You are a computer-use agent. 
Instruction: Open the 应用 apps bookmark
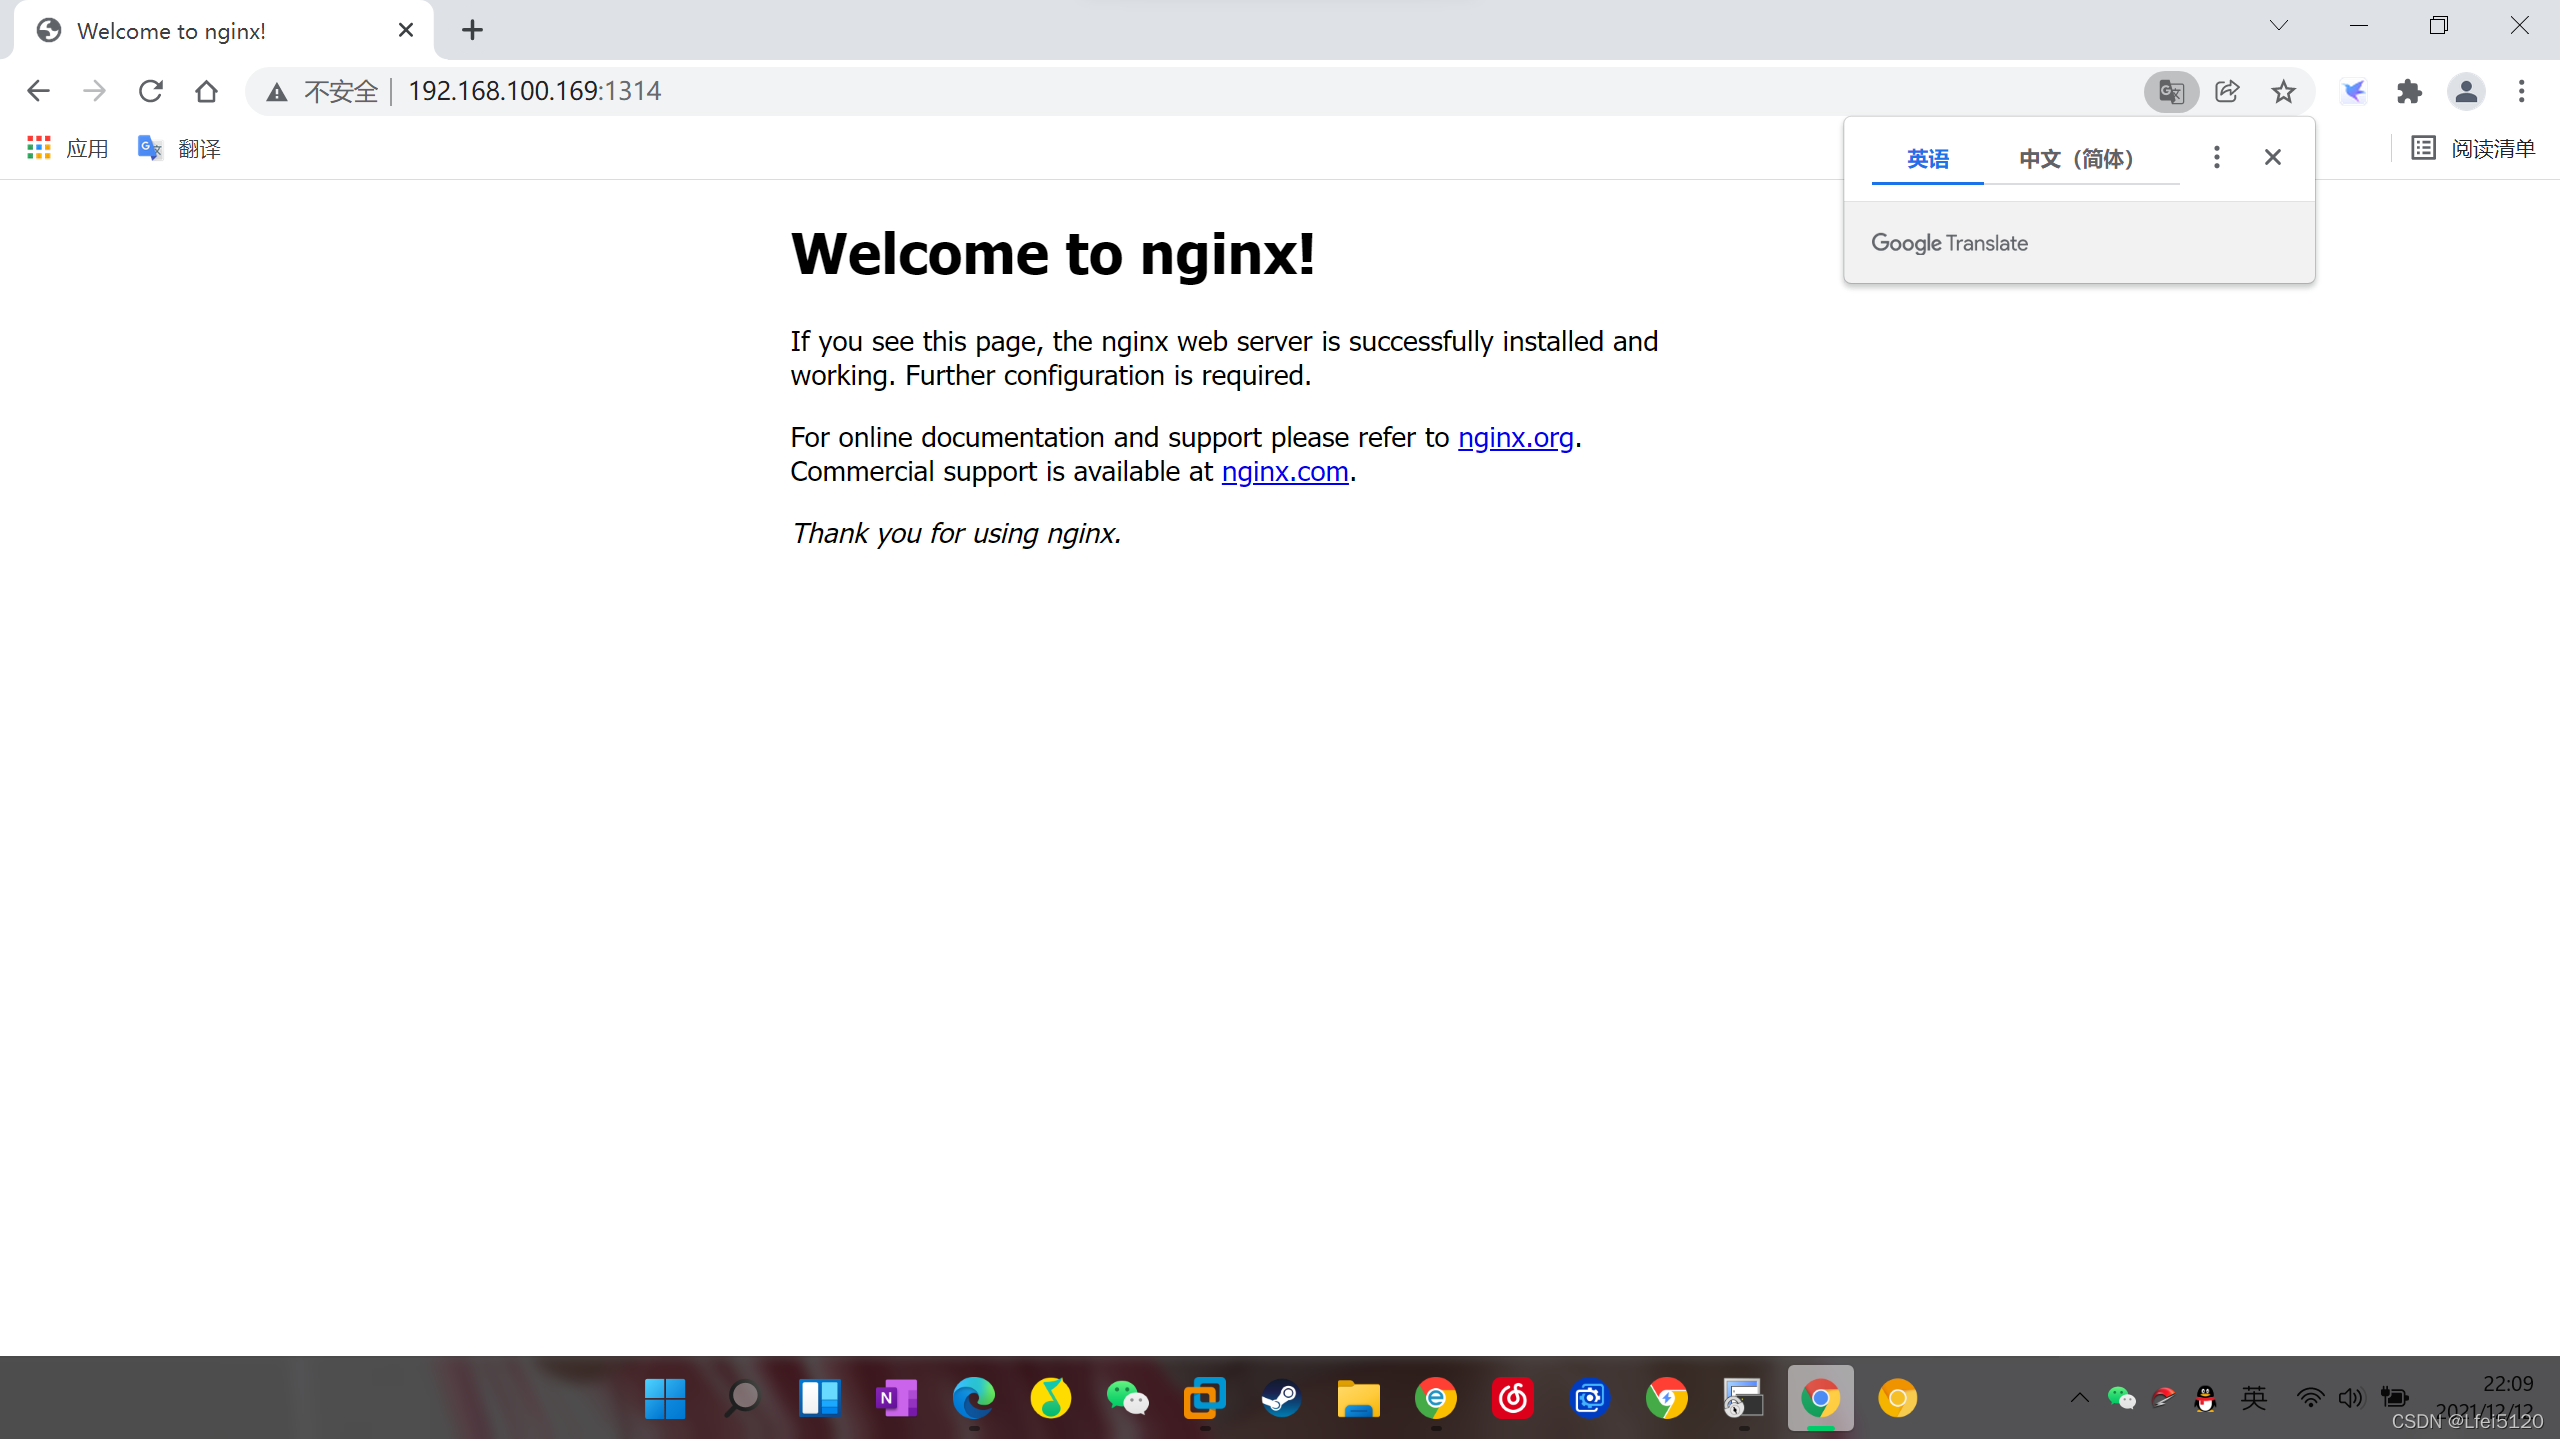coord(68,148)
